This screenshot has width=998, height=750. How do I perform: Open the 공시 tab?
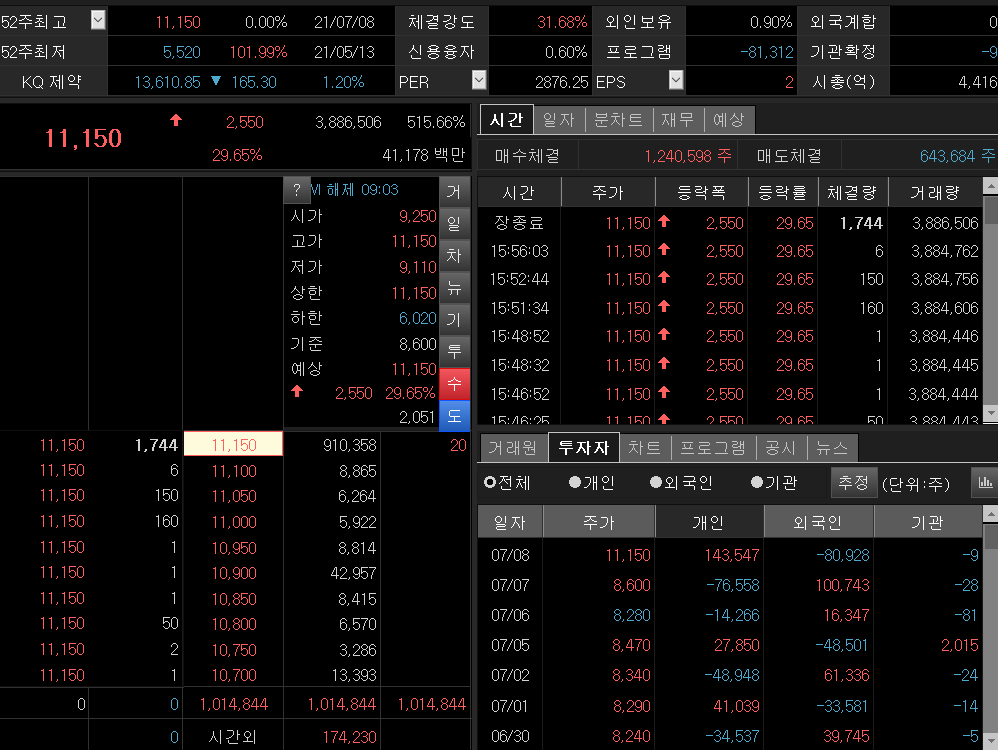coord(781,448)
